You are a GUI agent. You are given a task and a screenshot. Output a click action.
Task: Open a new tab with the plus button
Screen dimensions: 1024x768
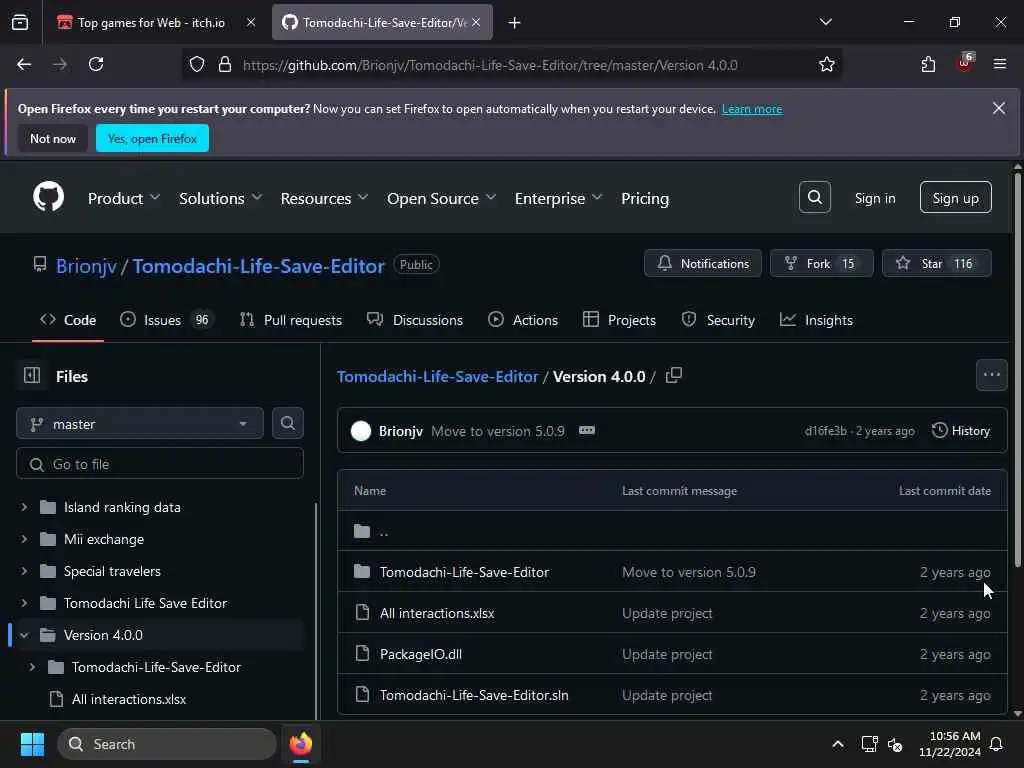(514, 23)
